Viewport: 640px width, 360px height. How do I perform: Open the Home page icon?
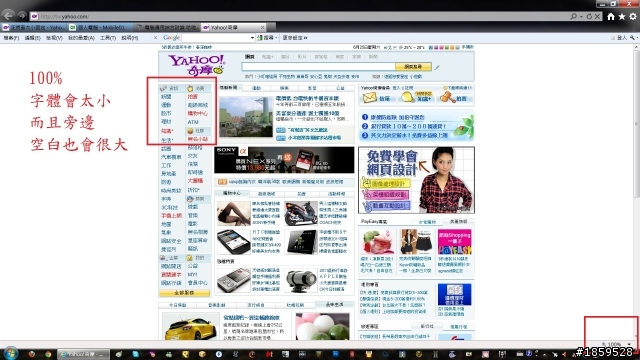tap(611, 16)
